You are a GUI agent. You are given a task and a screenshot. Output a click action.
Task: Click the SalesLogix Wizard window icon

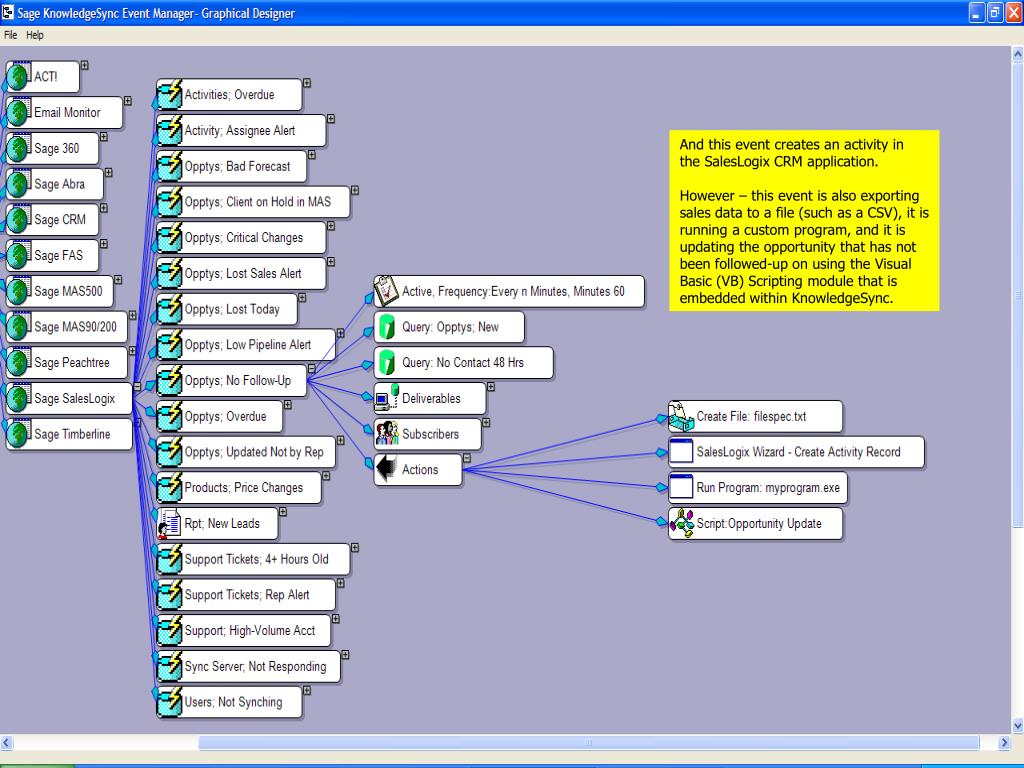[681, 452]
